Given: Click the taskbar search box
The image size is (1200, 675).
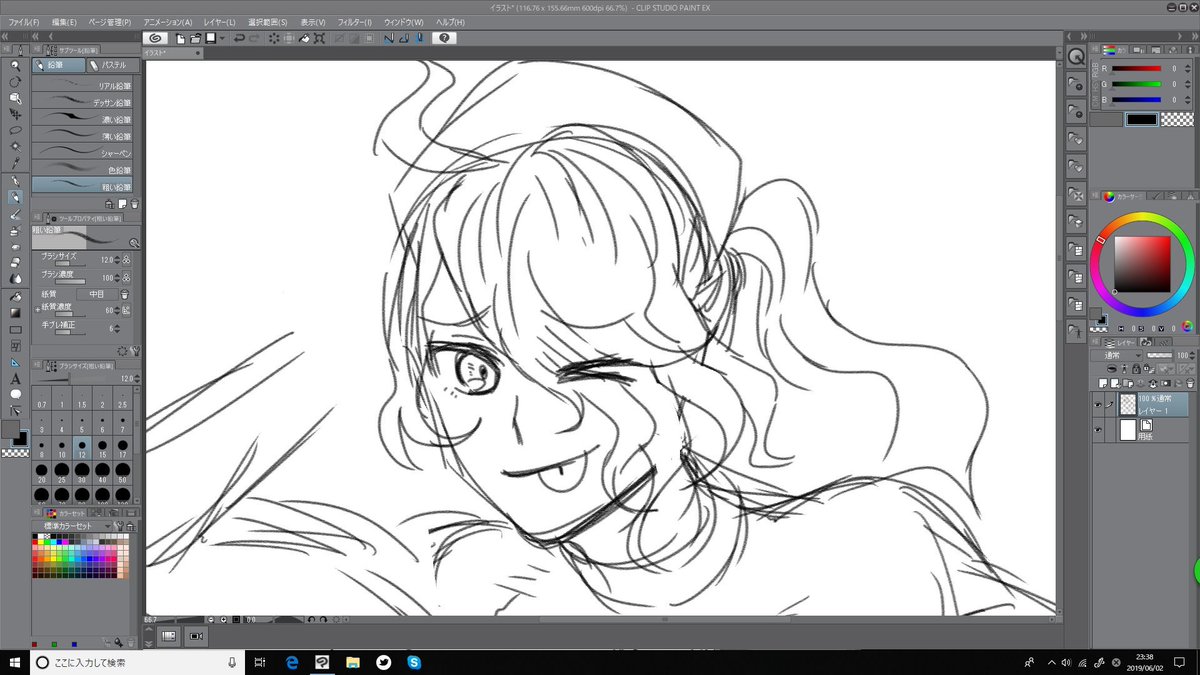Looking at the screenshot, I should 138,662.
